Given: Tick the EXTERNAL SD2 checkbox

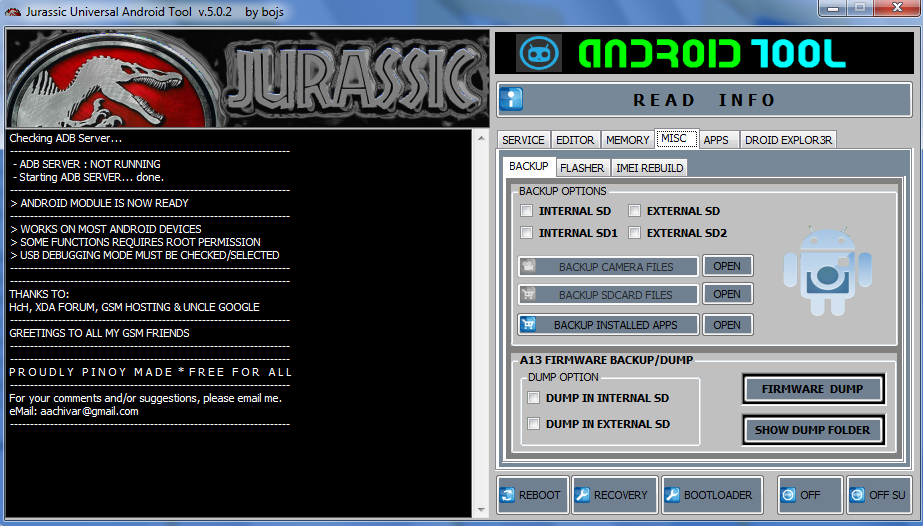Looking at the screenshot, I should pos(635,233).
